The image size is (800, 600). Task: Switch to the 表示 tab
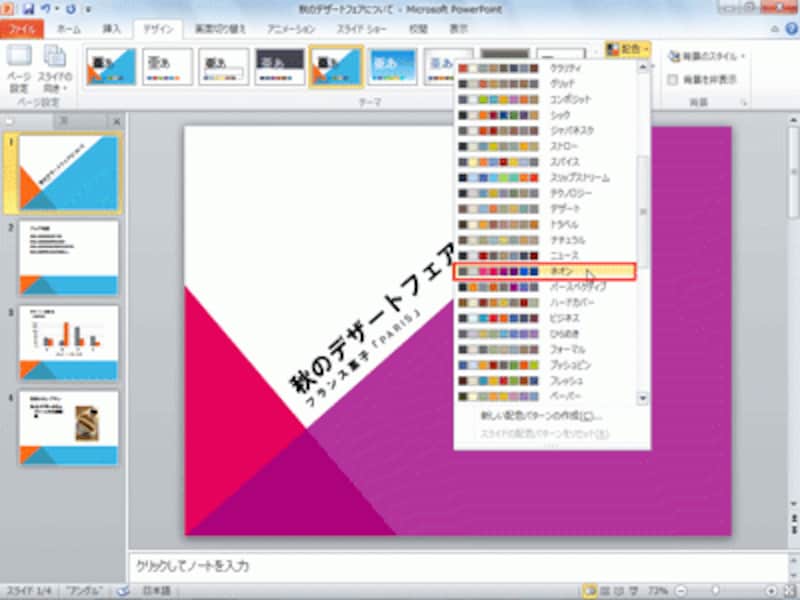pos(459,29)
